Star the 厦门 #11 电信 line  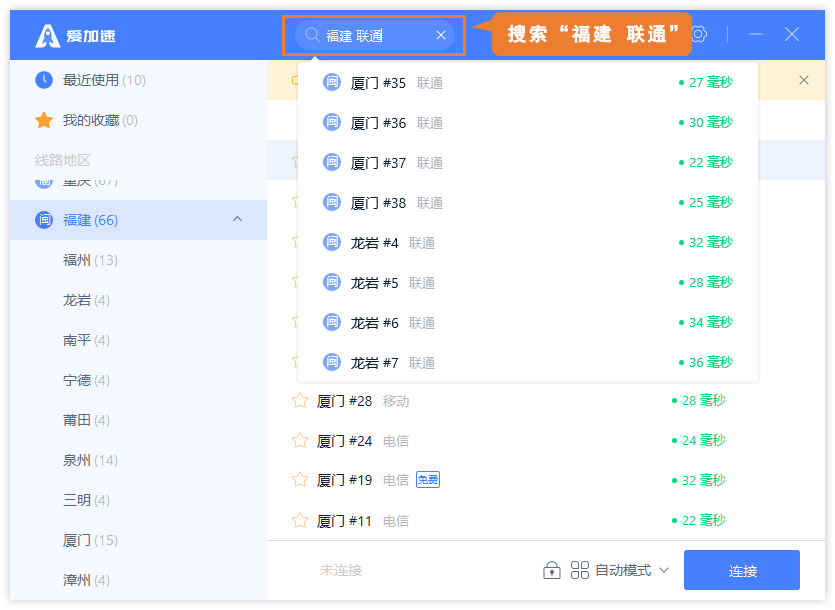pos(299,521)
